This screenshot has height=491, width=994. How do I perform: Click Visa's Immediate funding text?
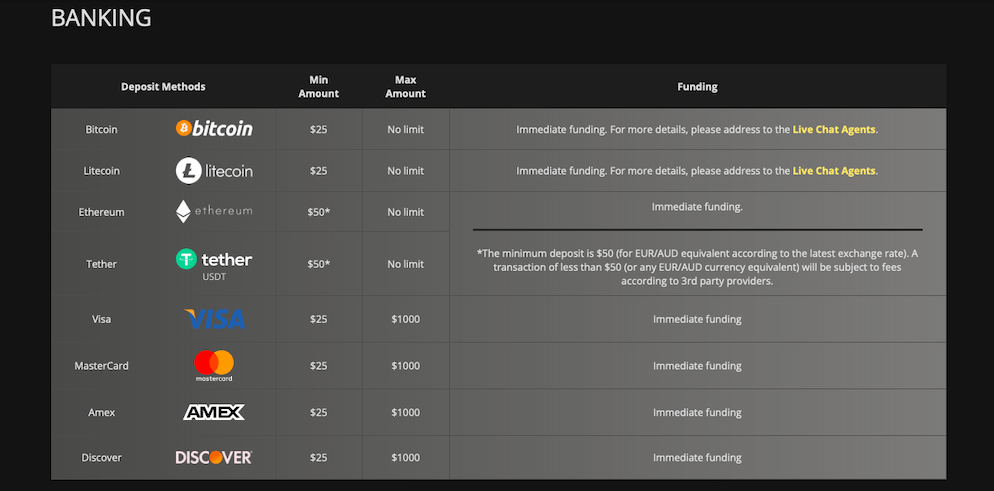pos(697,319)
